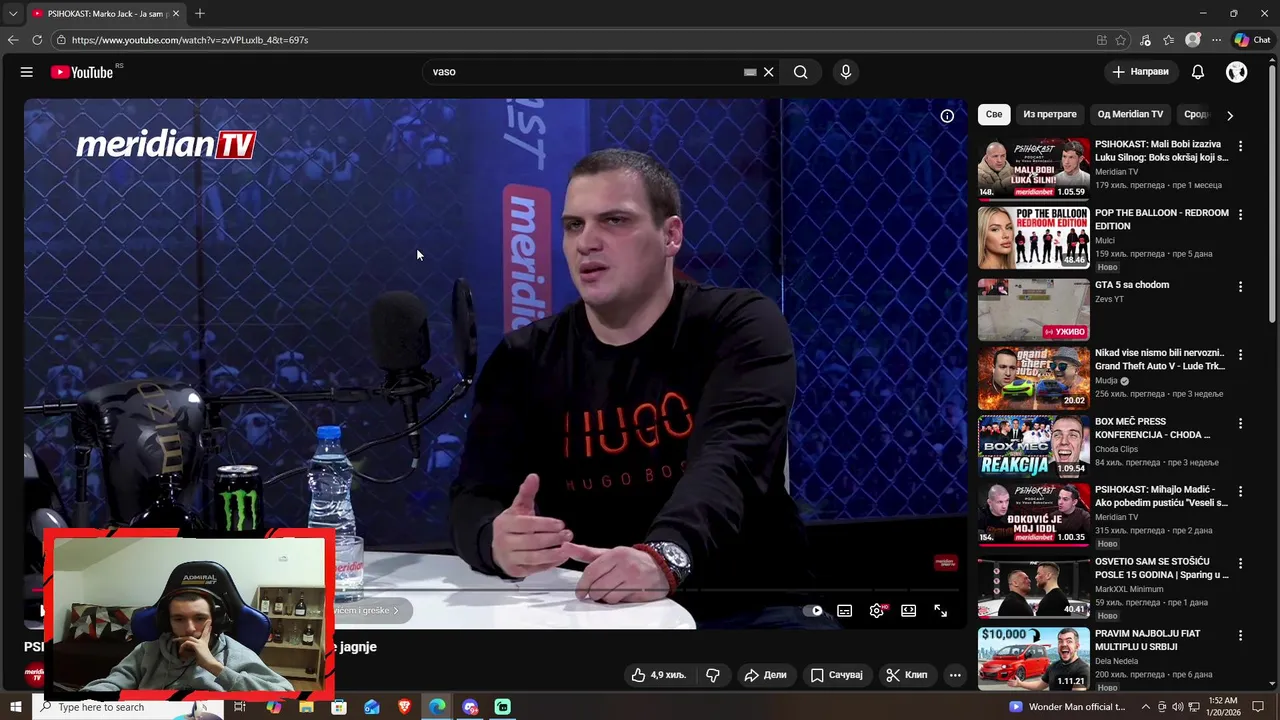Open favorites list icon
The height and width of the screenshot is (720, 1280).
pos(1169,40)
